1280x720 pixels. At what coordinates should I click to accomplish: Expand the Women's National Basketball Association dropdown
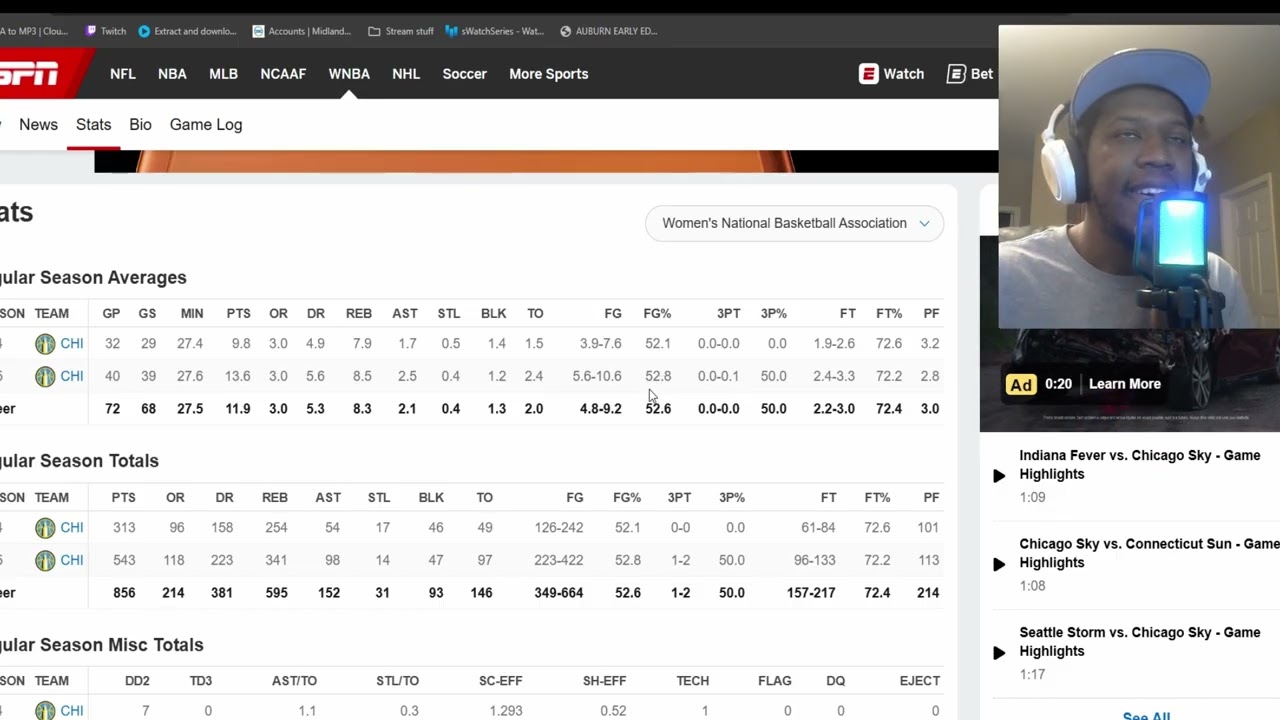795,223
